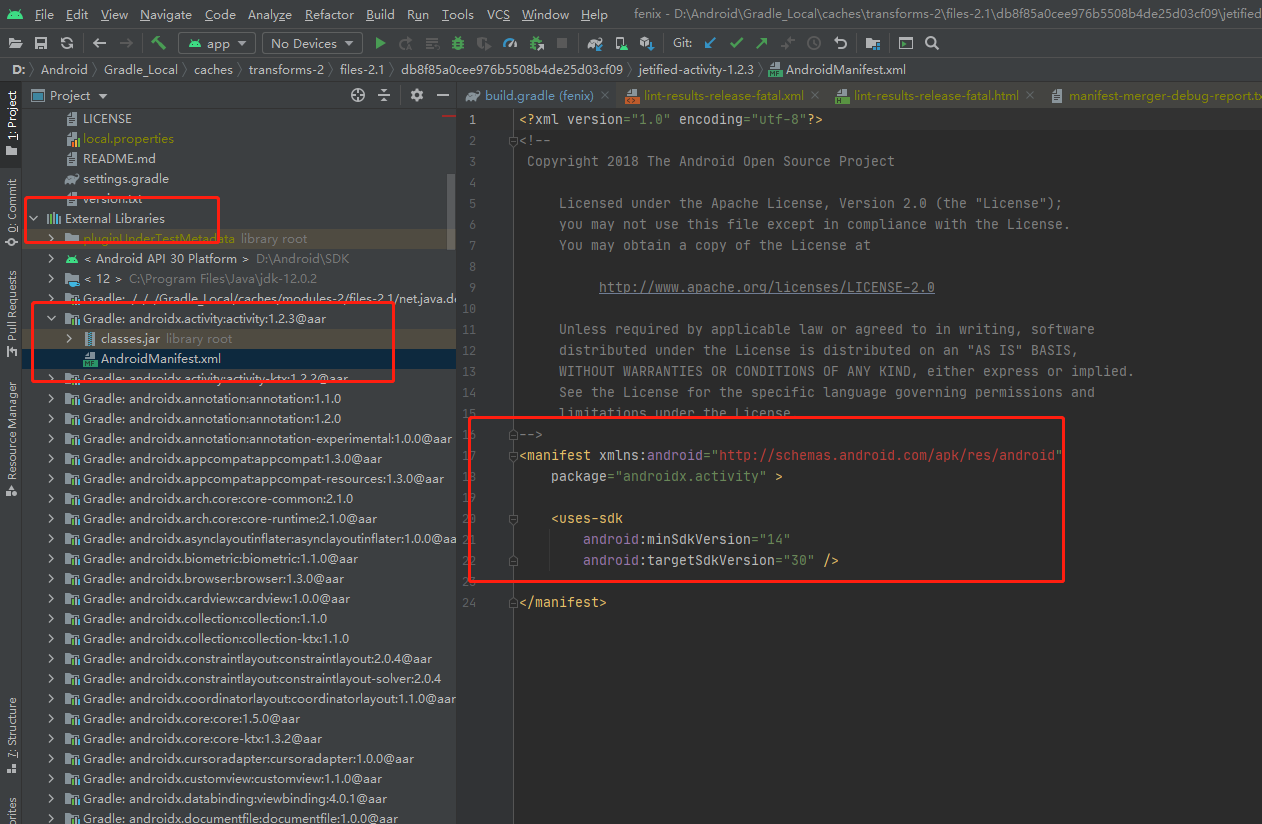Collapse Gradle: androidx.activity:activity:1.2.3@aar node

click(52, 318)
